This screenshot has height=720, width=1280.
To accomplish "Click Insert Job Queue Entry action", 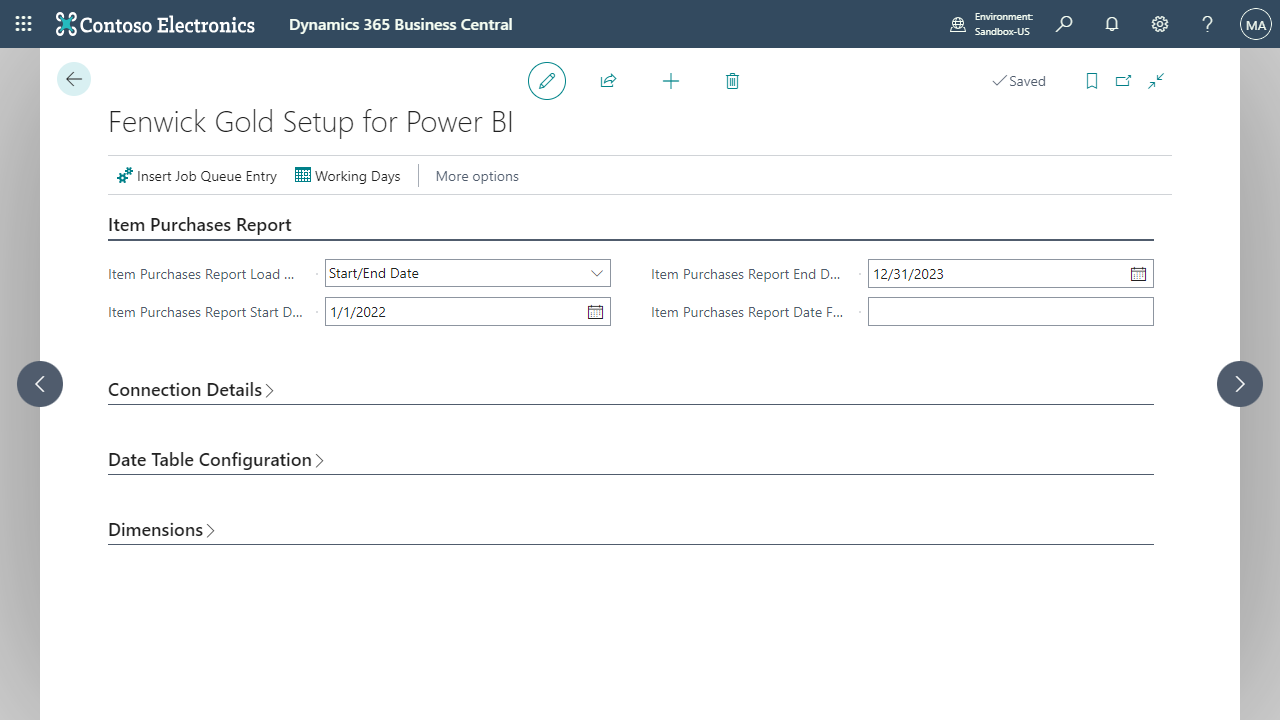I will click(197, 176).
